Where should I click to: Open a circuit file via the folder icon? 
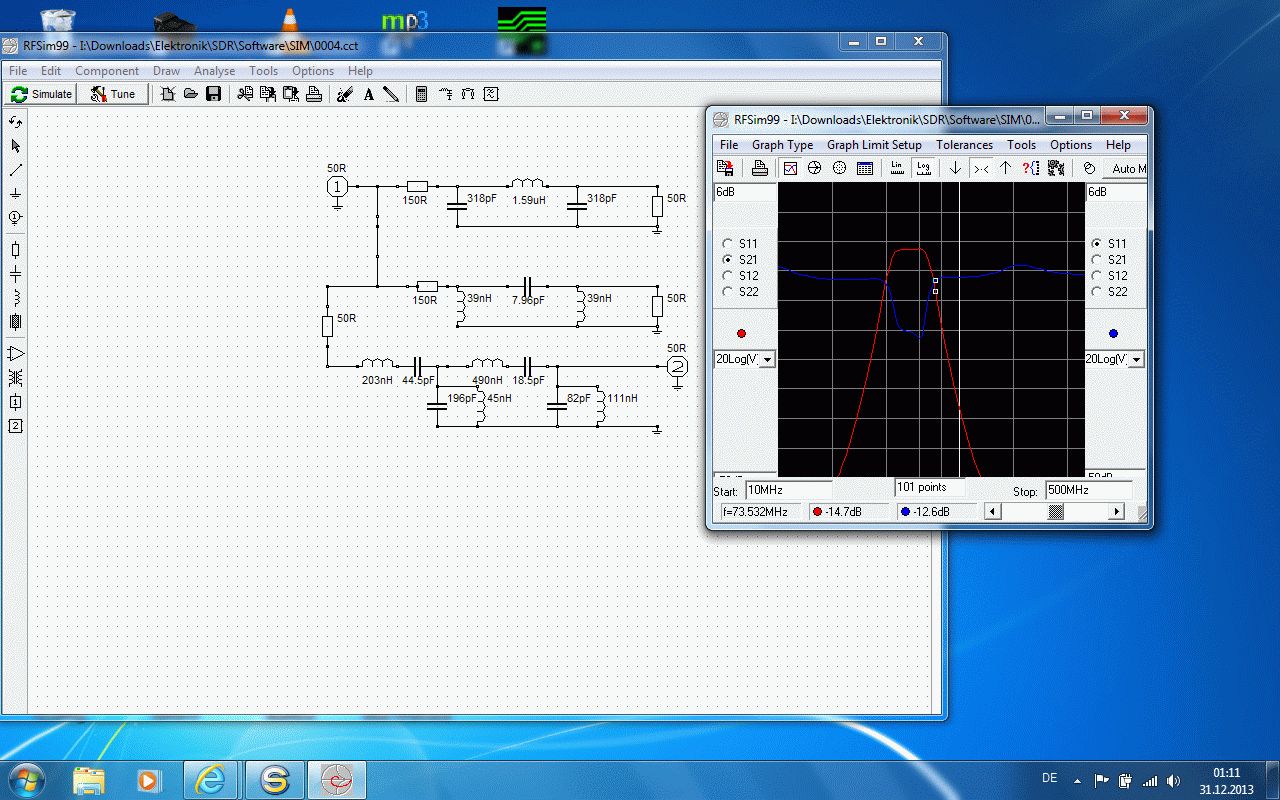click(190, 94)
